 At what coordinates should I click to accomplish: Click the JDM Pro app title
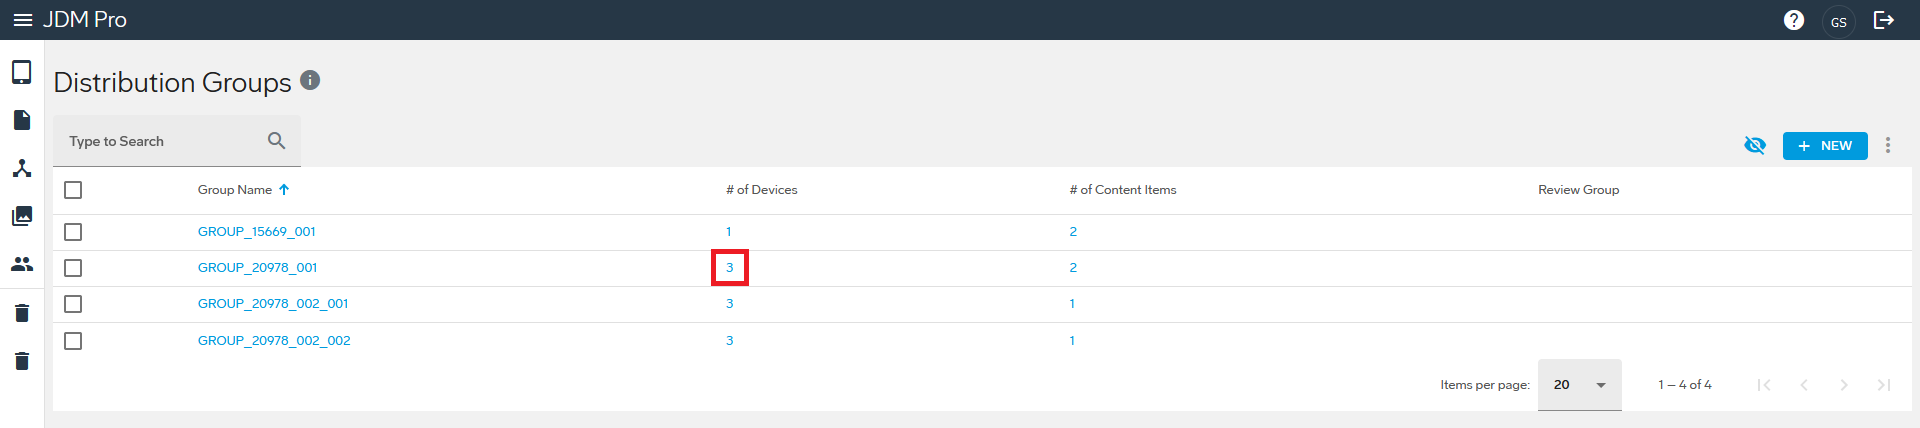(x=85, y=20)
